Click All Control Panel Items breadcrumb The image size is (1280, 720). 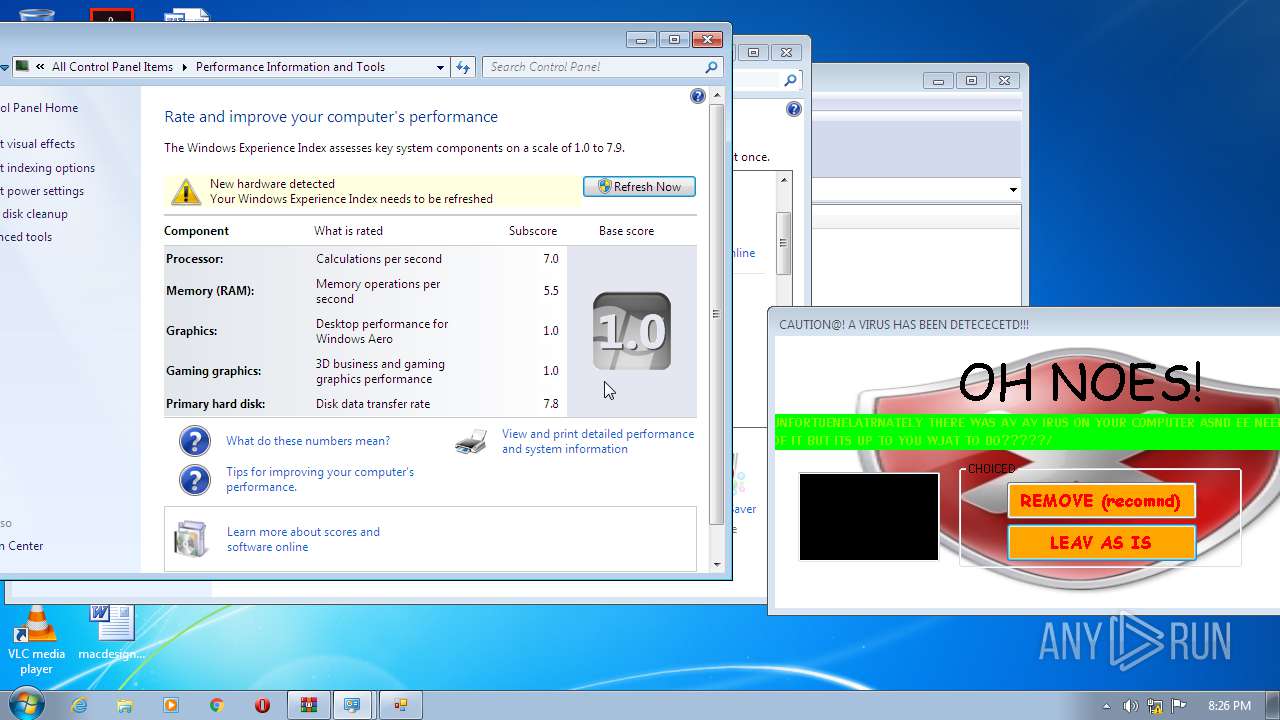112,67
